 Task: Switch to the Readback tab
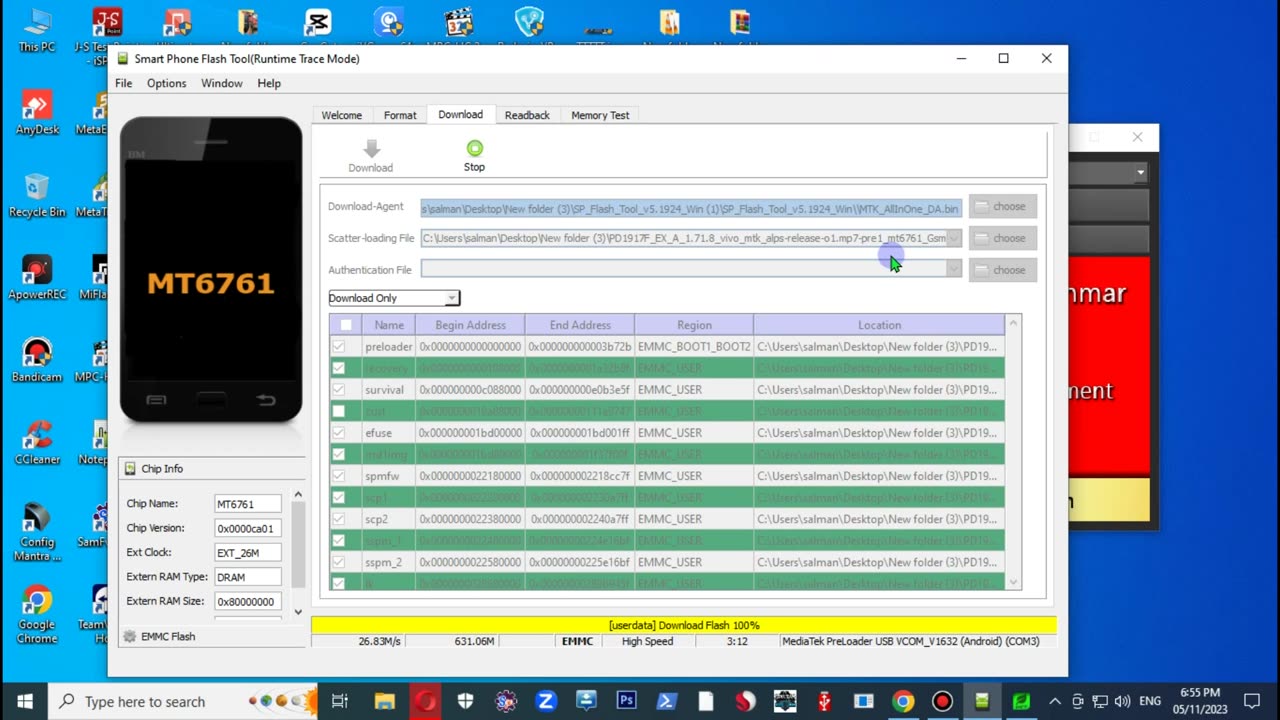pyautogui.click(x=527, y=115)
